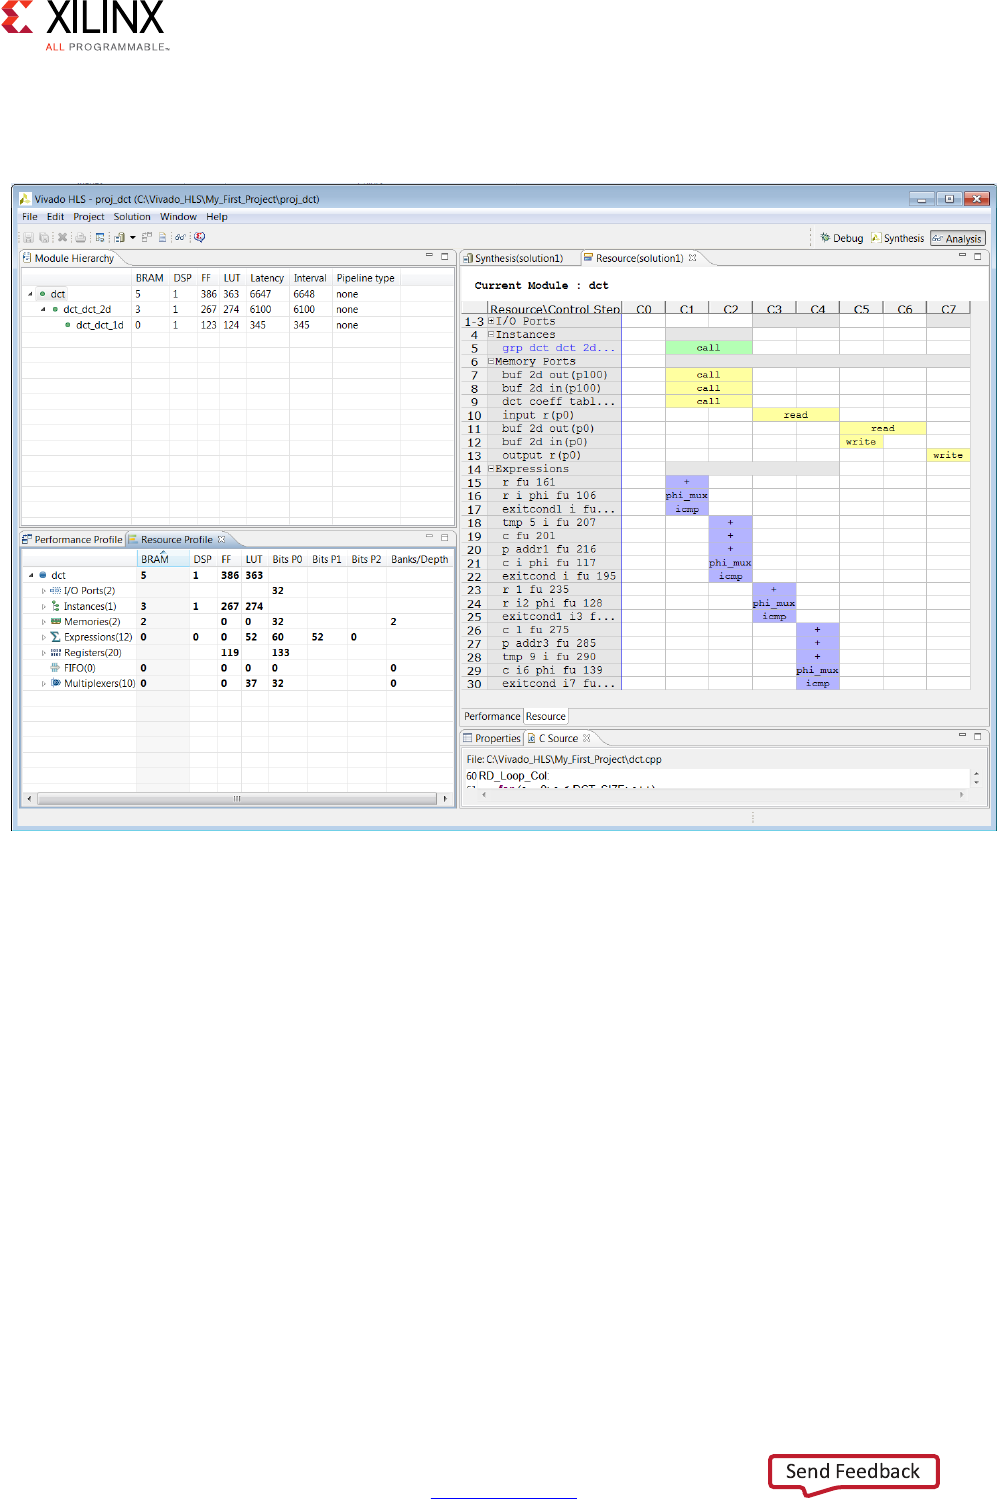1008x1510 pixels.
Task: Switch to bottom Performance view tab
Action: 492,716
